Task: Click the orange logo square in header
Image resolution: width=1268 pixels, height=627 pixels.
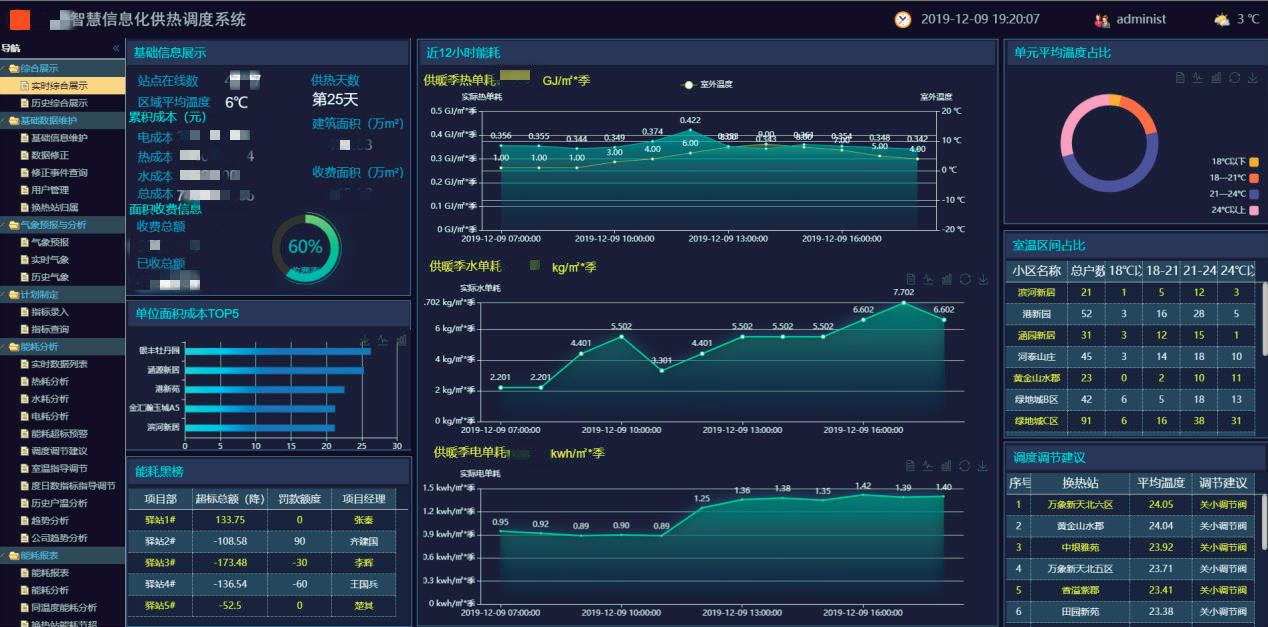Action: pyautogui.click(x=20, y=19)
